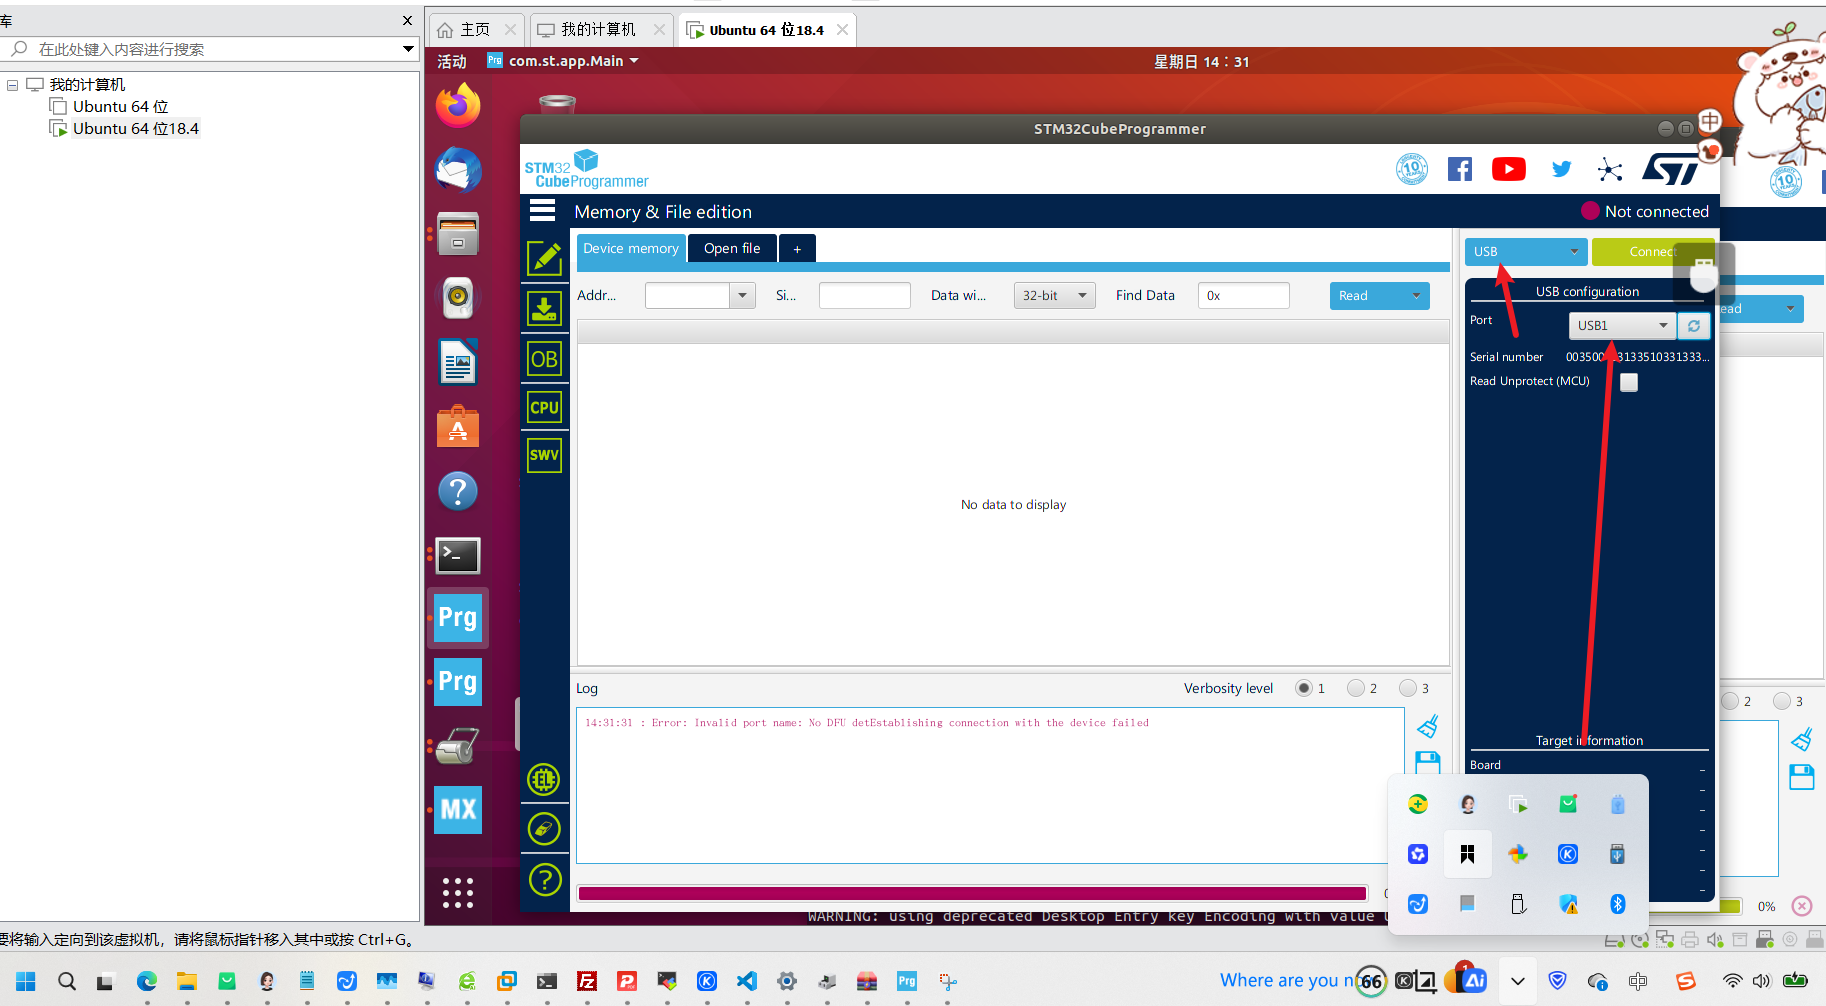Open Terminal from the Ubuntu dock

(x=458, y=555)
